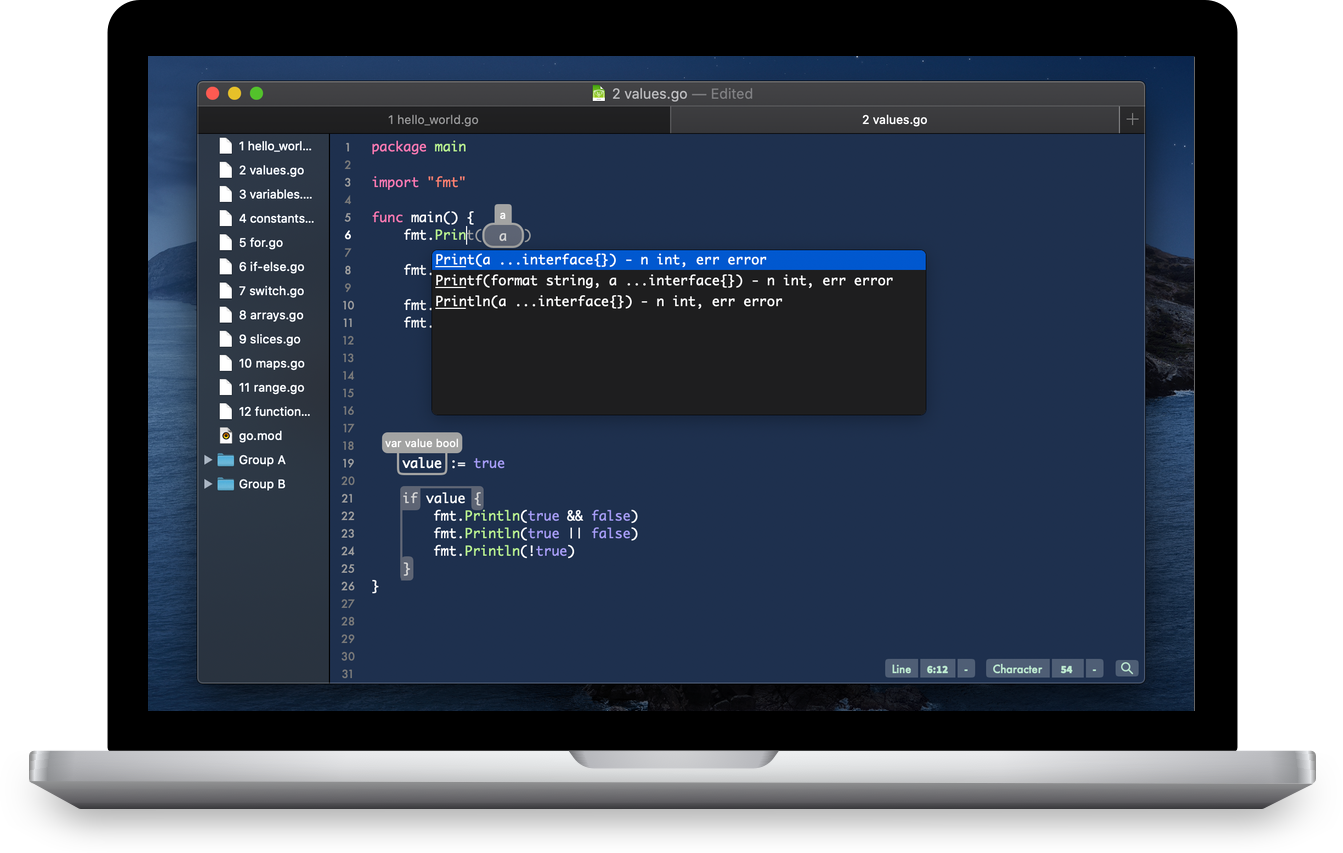1343x853 pixels.
Task: Click the file icon beside 4 constants... in sidebar
Action: click(226, 218)
